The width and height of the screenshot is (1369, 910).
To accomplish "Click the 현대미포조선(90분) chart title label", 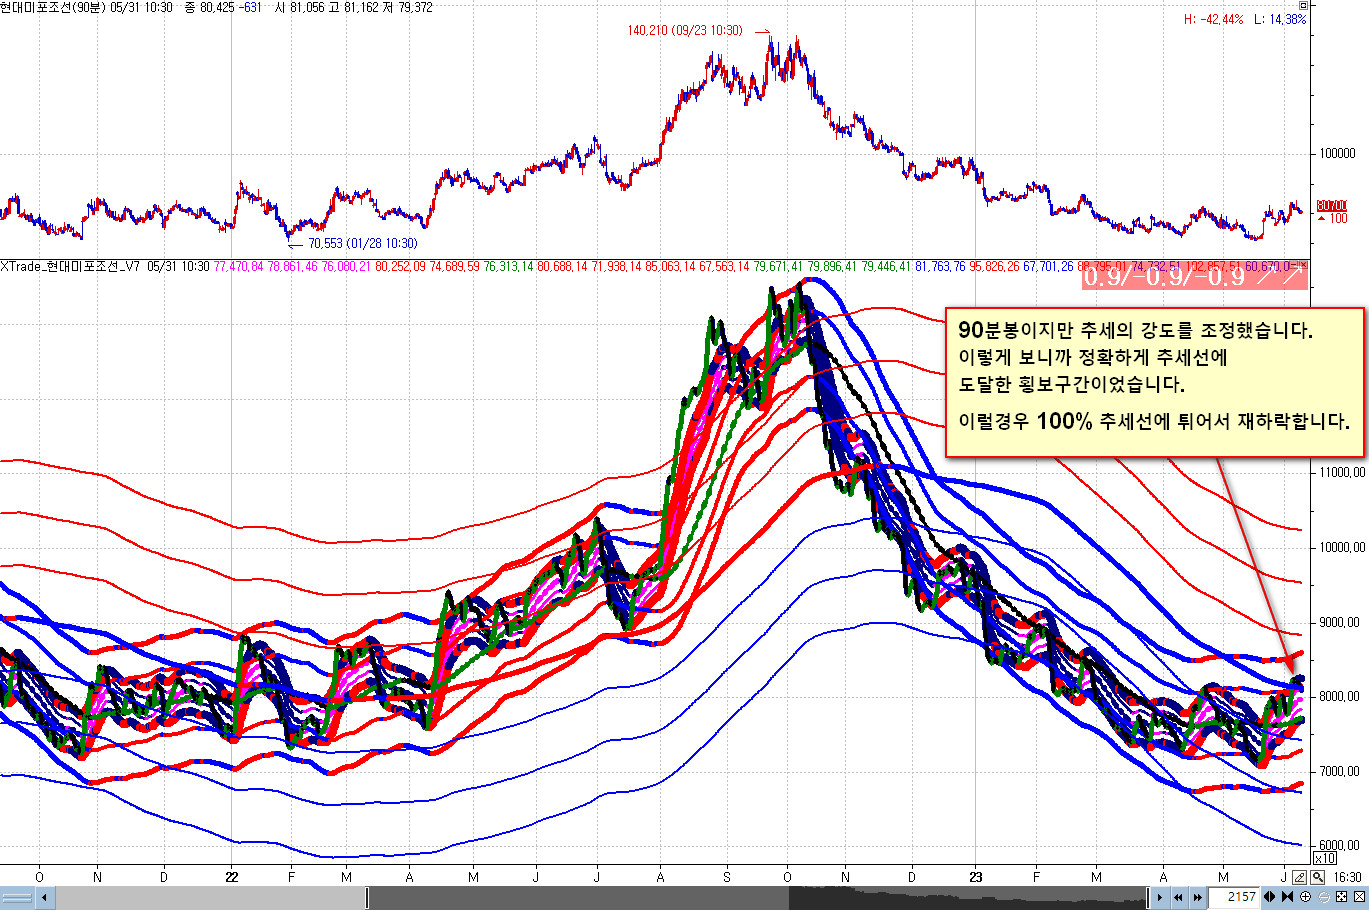I will point(57,7).
